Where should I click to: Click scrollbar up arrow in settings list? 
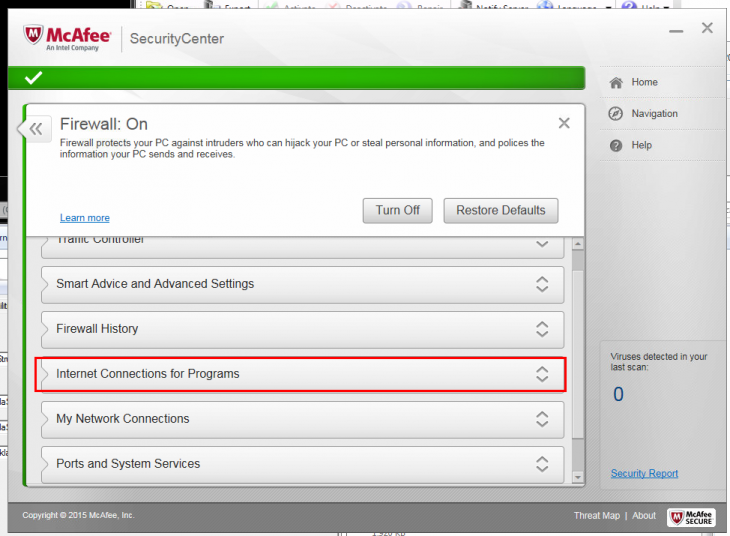point(578,244)
